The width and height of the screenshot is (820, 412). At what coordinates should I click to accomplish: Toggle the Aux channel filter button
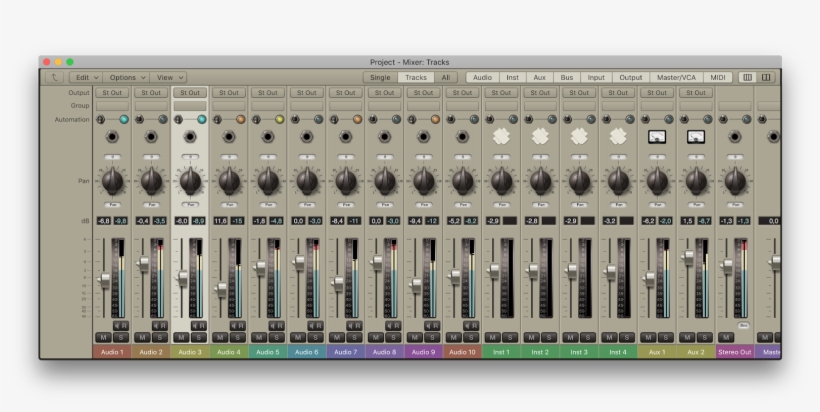540,77
